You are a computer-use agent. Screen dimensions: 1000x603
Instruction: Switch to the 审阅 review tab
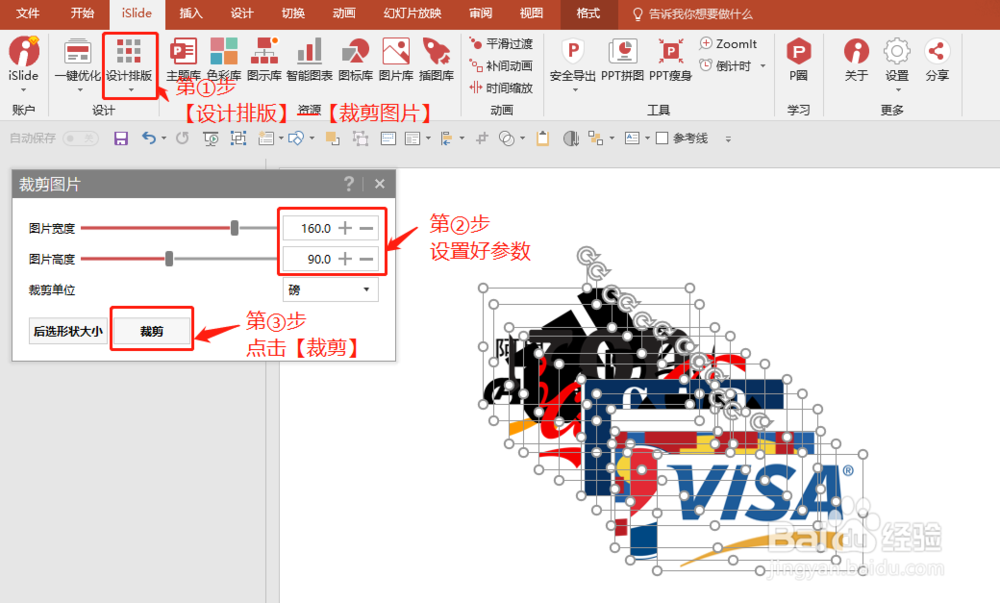pos(480,13)
